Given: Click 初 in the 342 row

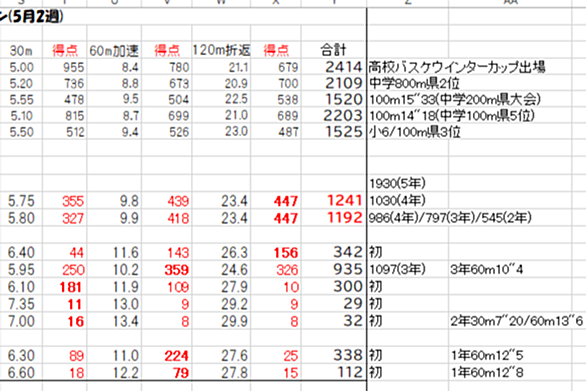Looking at the screenshot, I should [x=376, y=252].
